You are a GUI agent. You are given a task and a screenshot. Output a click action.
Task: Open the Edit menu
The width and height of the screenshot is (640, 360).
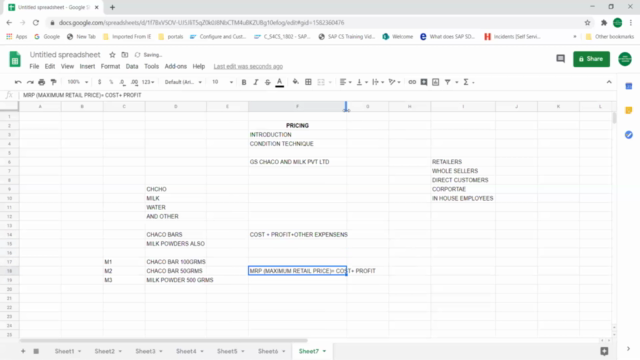[50, 66]
